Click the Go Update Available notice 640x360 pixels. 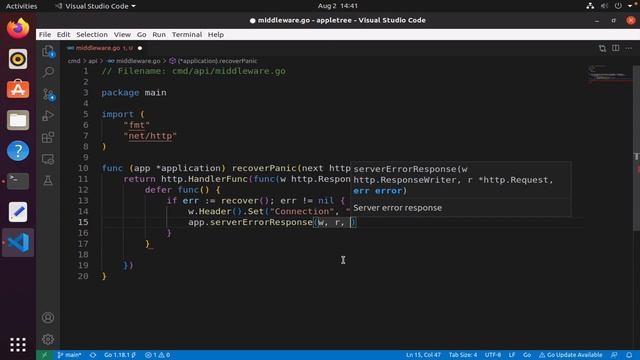571,355
